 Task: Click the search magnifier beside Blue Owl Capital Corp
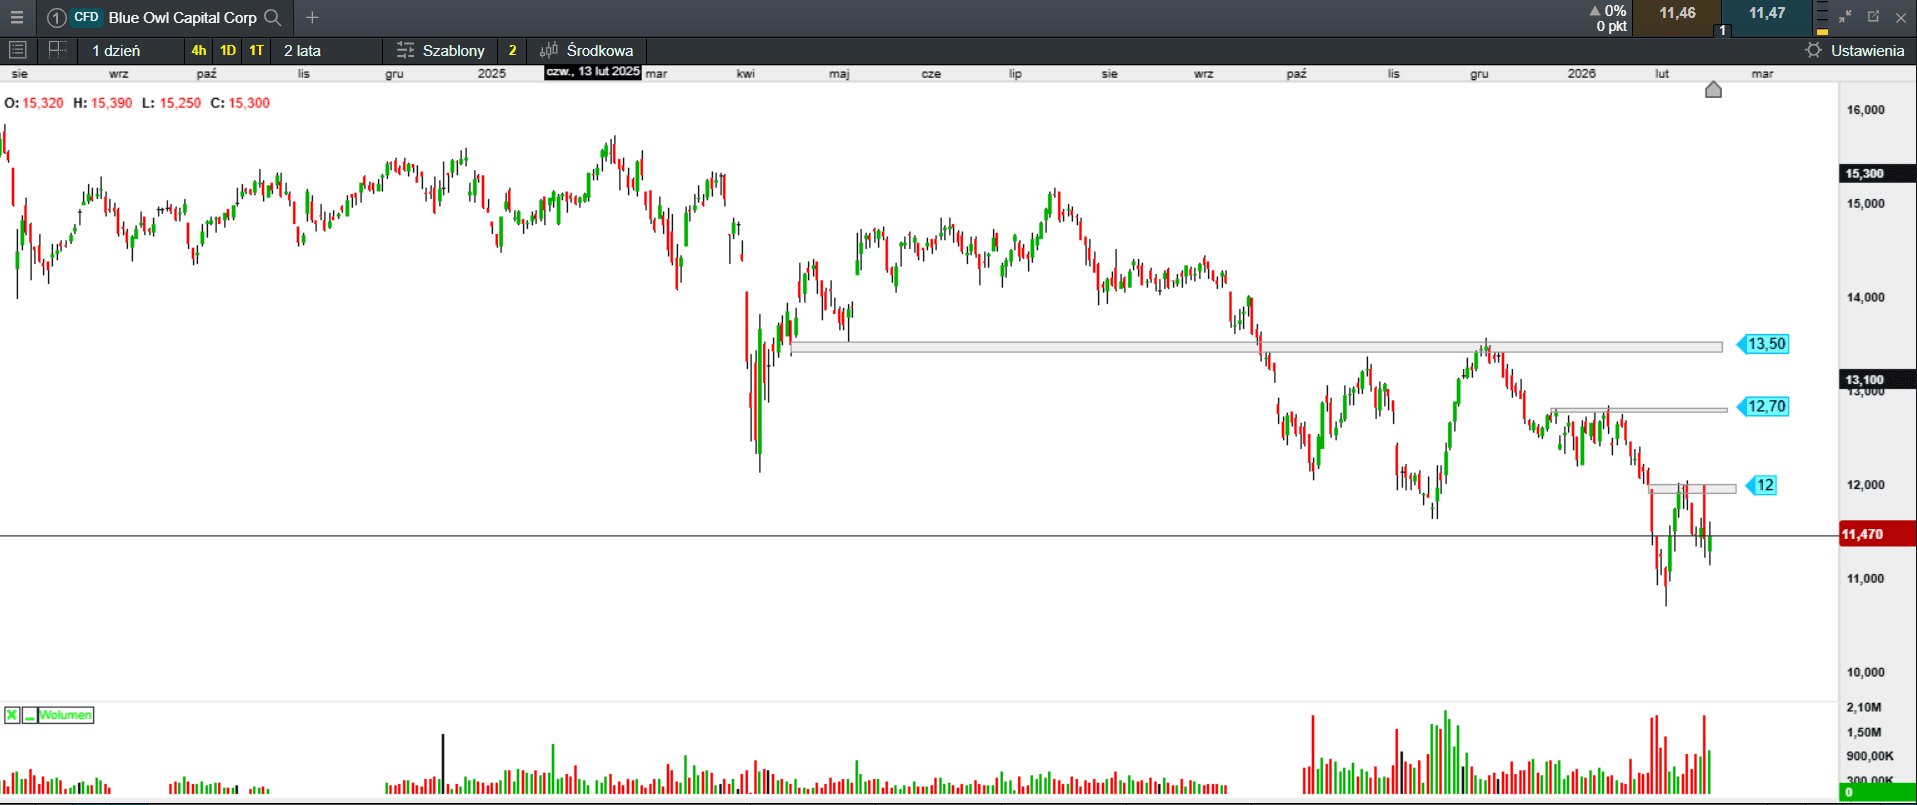tap(272, 18)
